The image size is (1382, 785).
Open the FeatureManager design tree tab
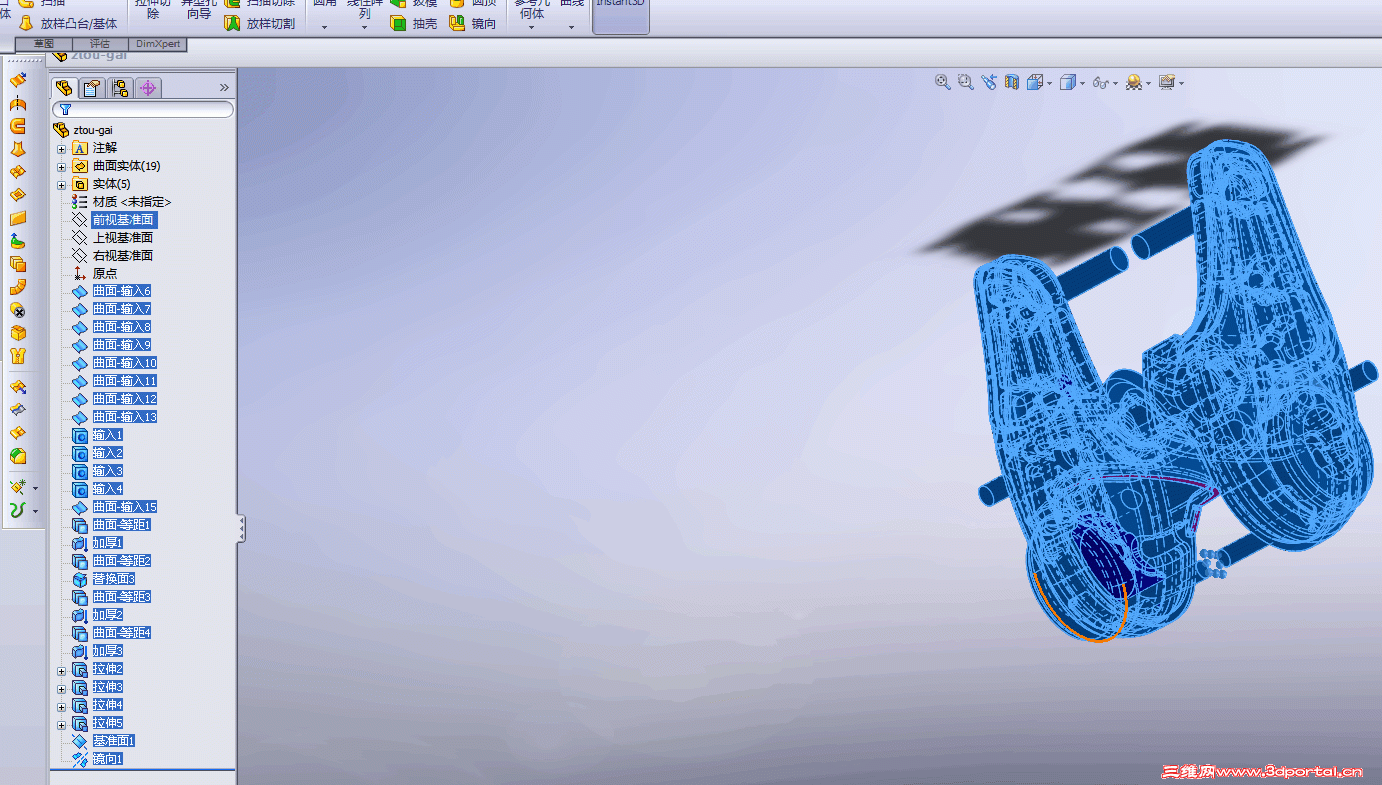[64, 88]
